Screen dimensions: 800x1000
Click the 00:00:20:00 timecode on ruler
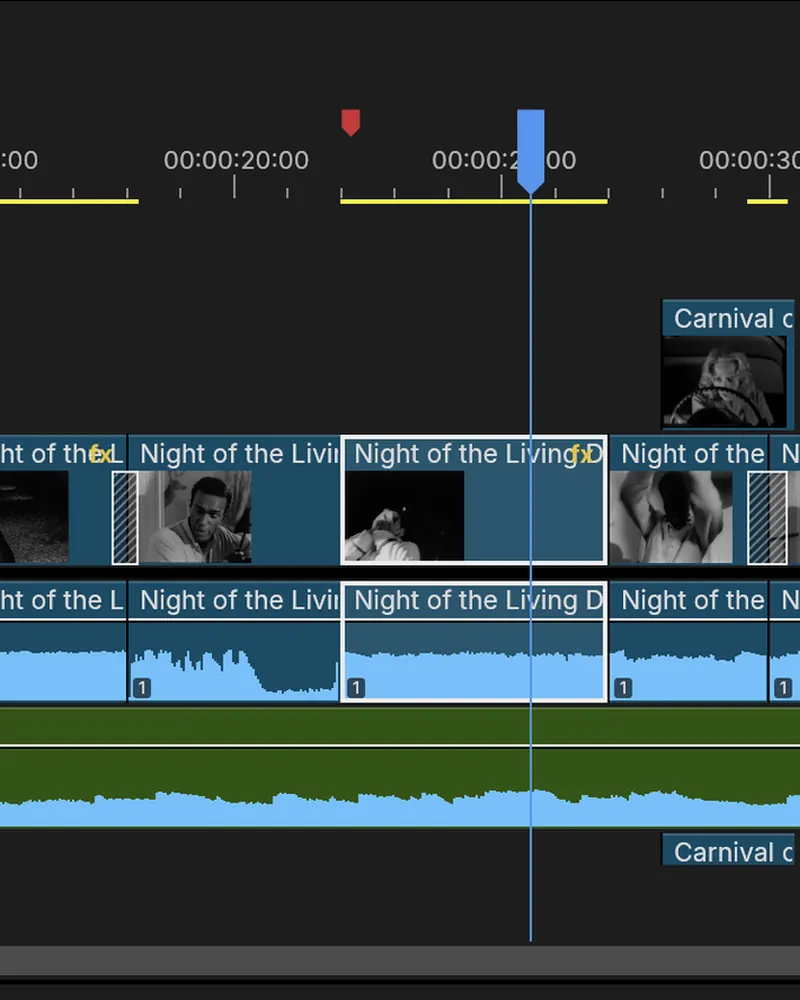pyautogui.click(x=236, y=160)
